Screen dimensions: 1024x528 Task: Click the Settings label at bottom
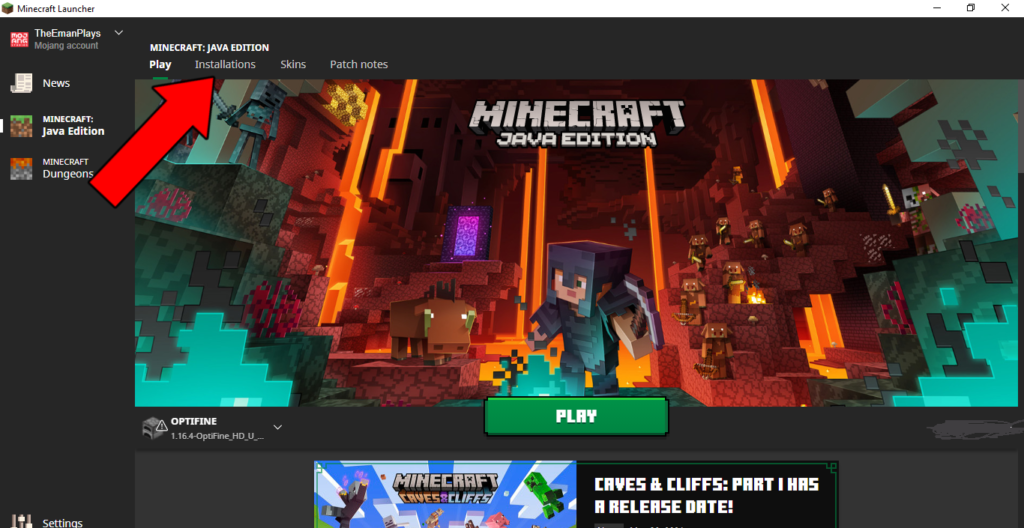click(x=63, y=523)
